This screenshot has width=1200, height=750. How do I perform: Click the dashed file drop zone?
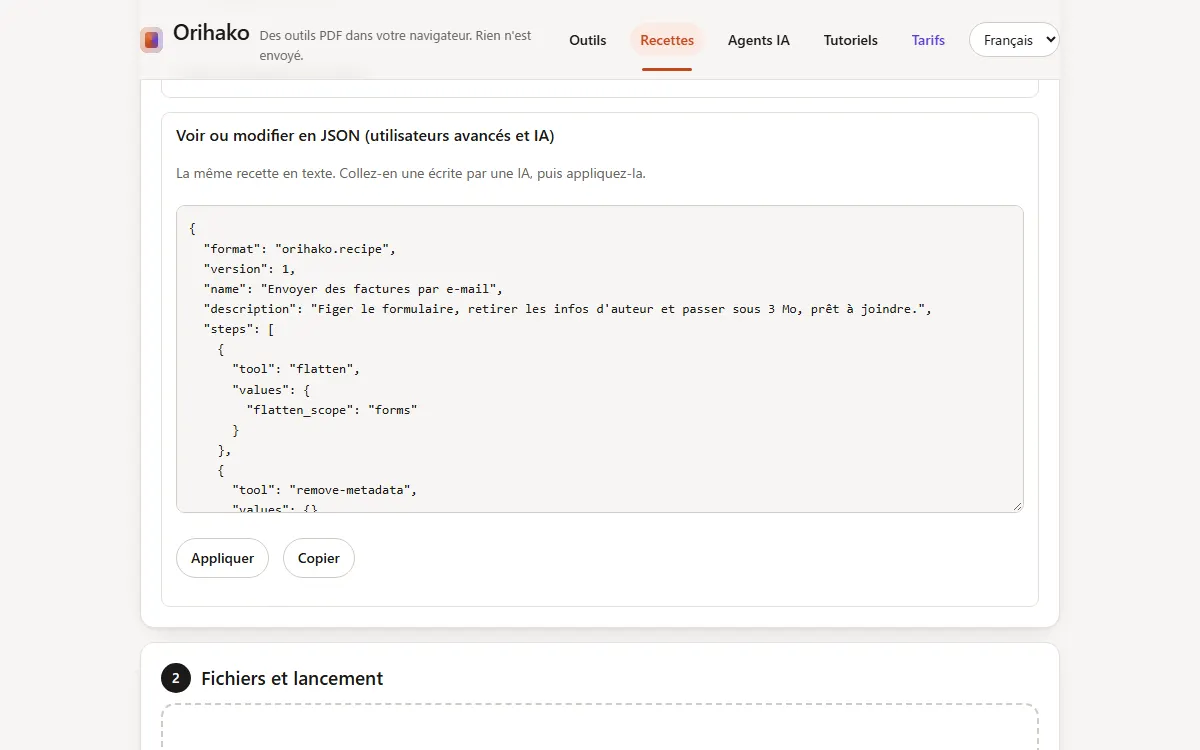click(x=600, y=728)
